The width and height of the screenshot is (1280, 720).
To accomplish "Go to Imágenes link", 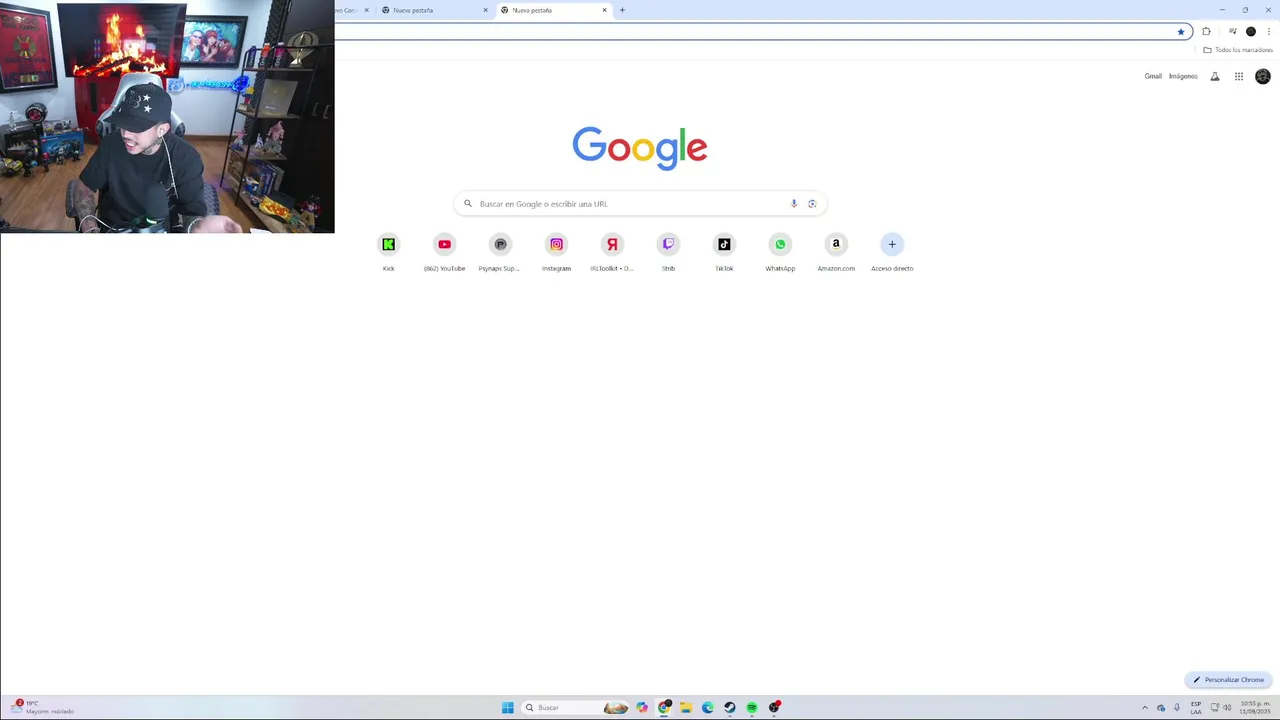I will coord(1183,76).
